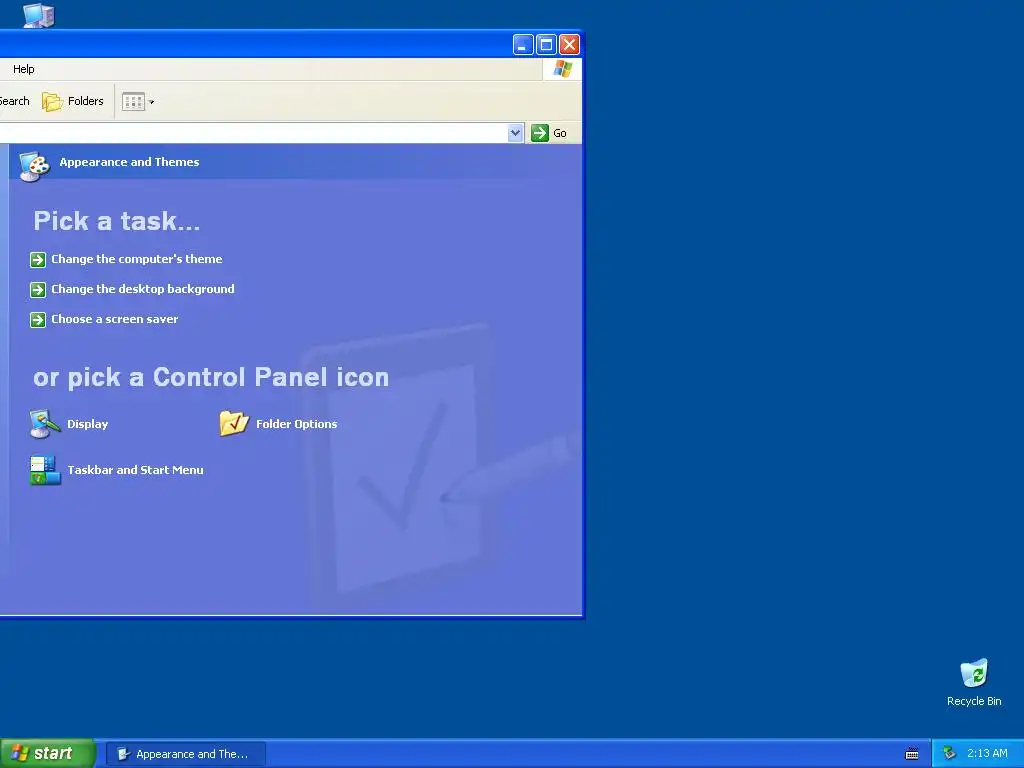Click the green arrow beside Choose a screen saver

pyautogui.click(x=38, y=320)
